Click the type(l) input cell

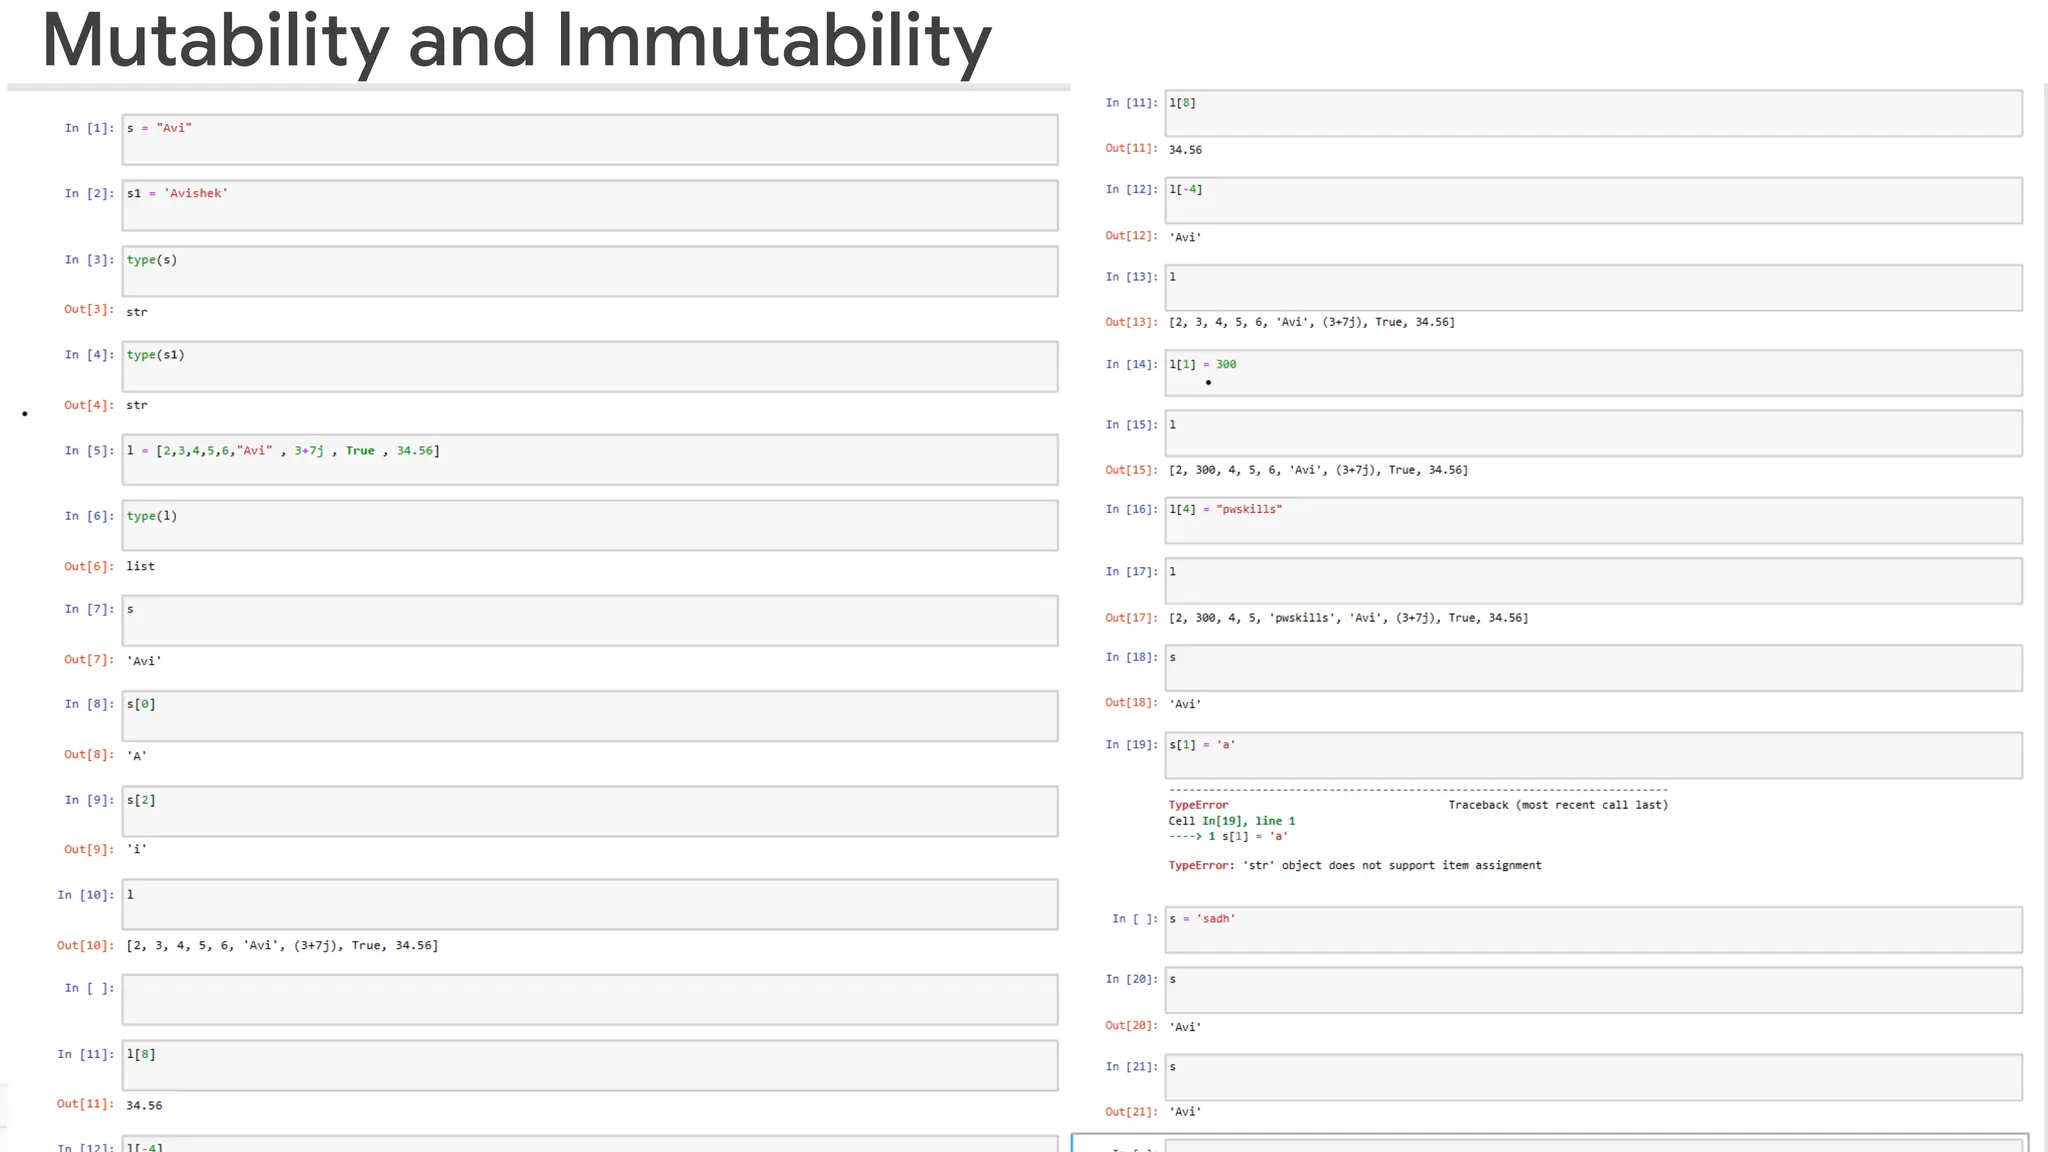[590, 525]
